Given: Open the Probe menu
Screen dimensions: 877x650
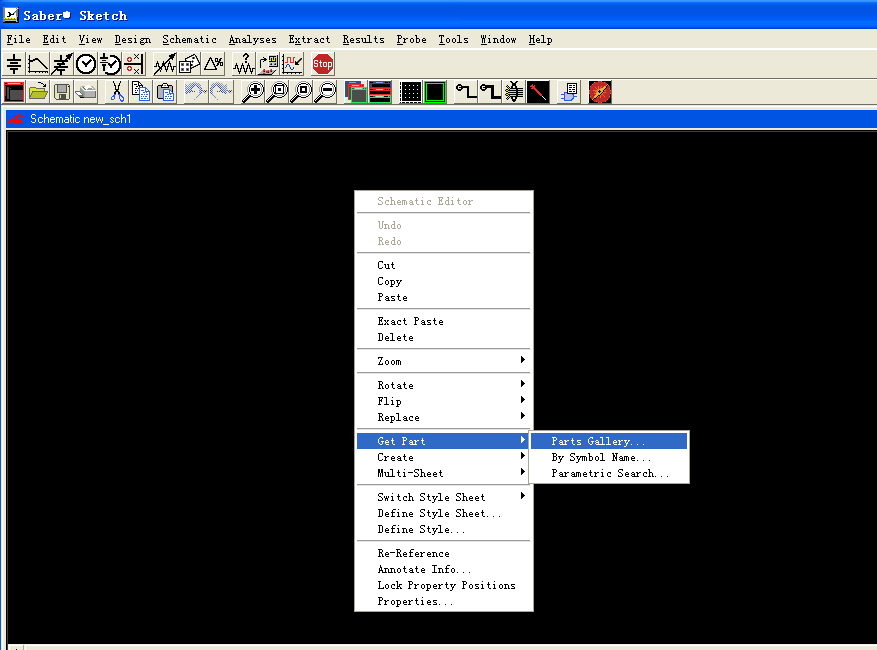Looking at the screenshot, I should (x=411, y=40).
